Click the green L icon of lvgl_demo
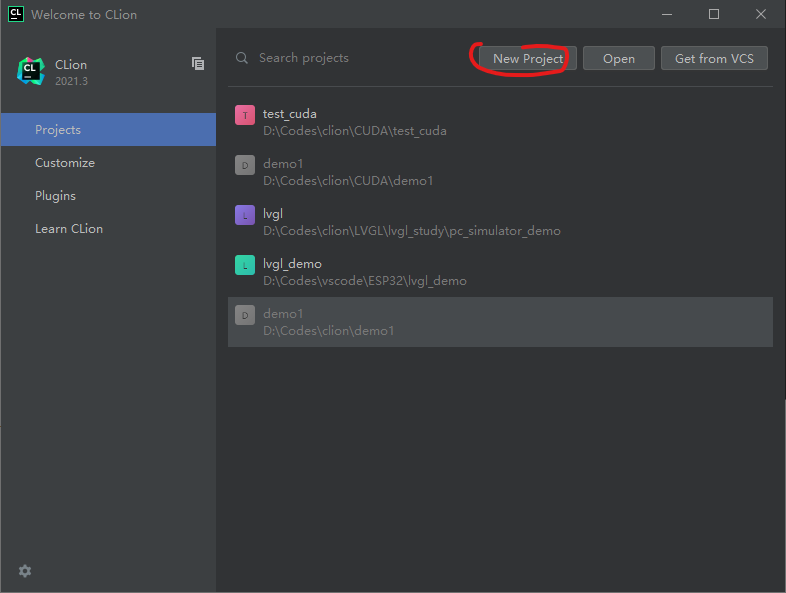This screenshot has height=593, width=786. tap(245, 265)
